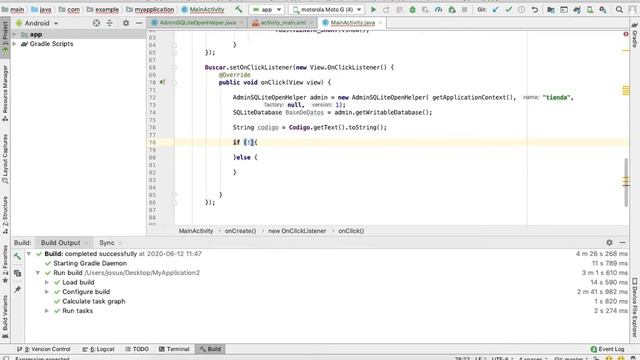
Task: Switch to activity_main.xml tab
Action: (x=283, y=22)
